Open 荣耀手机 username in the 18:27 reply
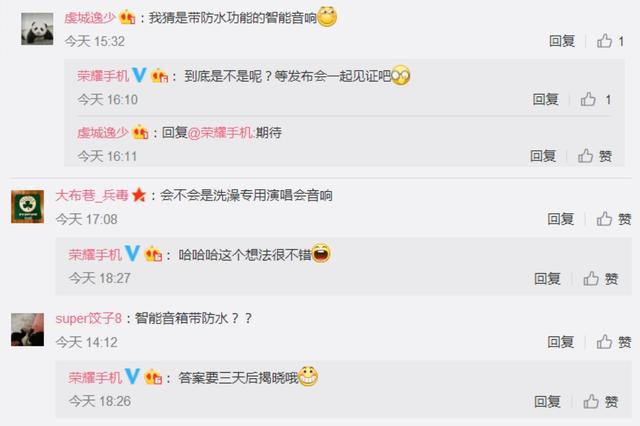 pos(95,255)
